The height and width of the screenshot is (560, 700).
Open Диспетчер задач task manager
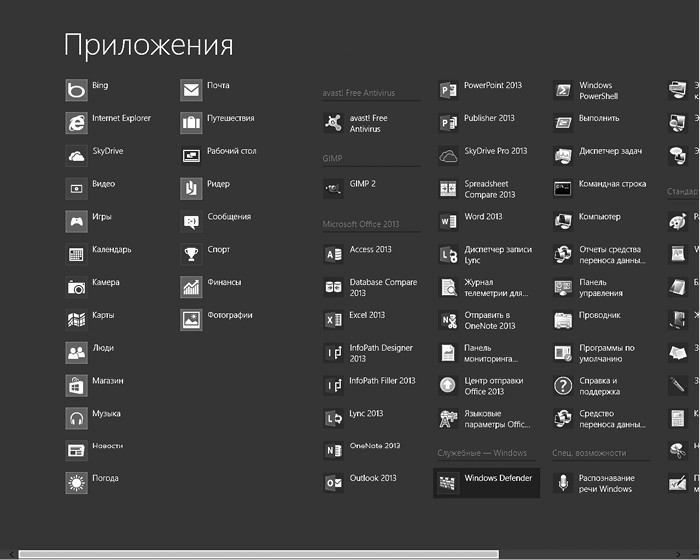[x=563, y=156]
